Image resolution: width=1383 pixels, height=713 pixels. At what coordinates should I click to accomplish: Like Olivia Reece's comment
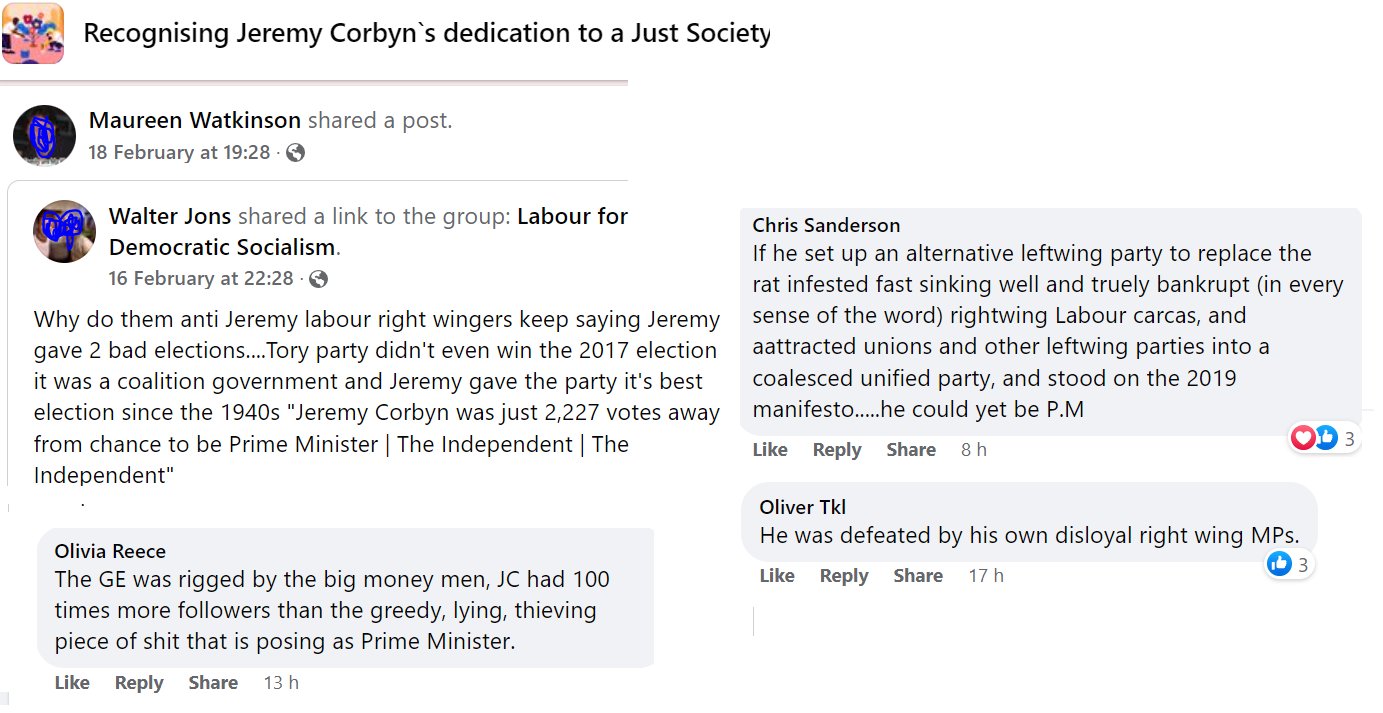click(72, 683)
